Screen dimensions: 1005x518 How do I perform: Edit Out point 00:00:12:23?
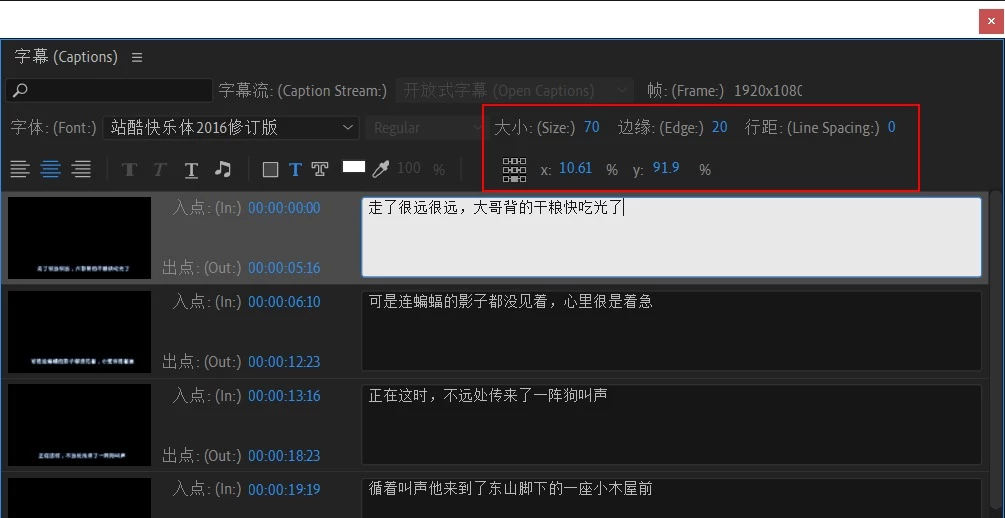[x=284, y=362]
